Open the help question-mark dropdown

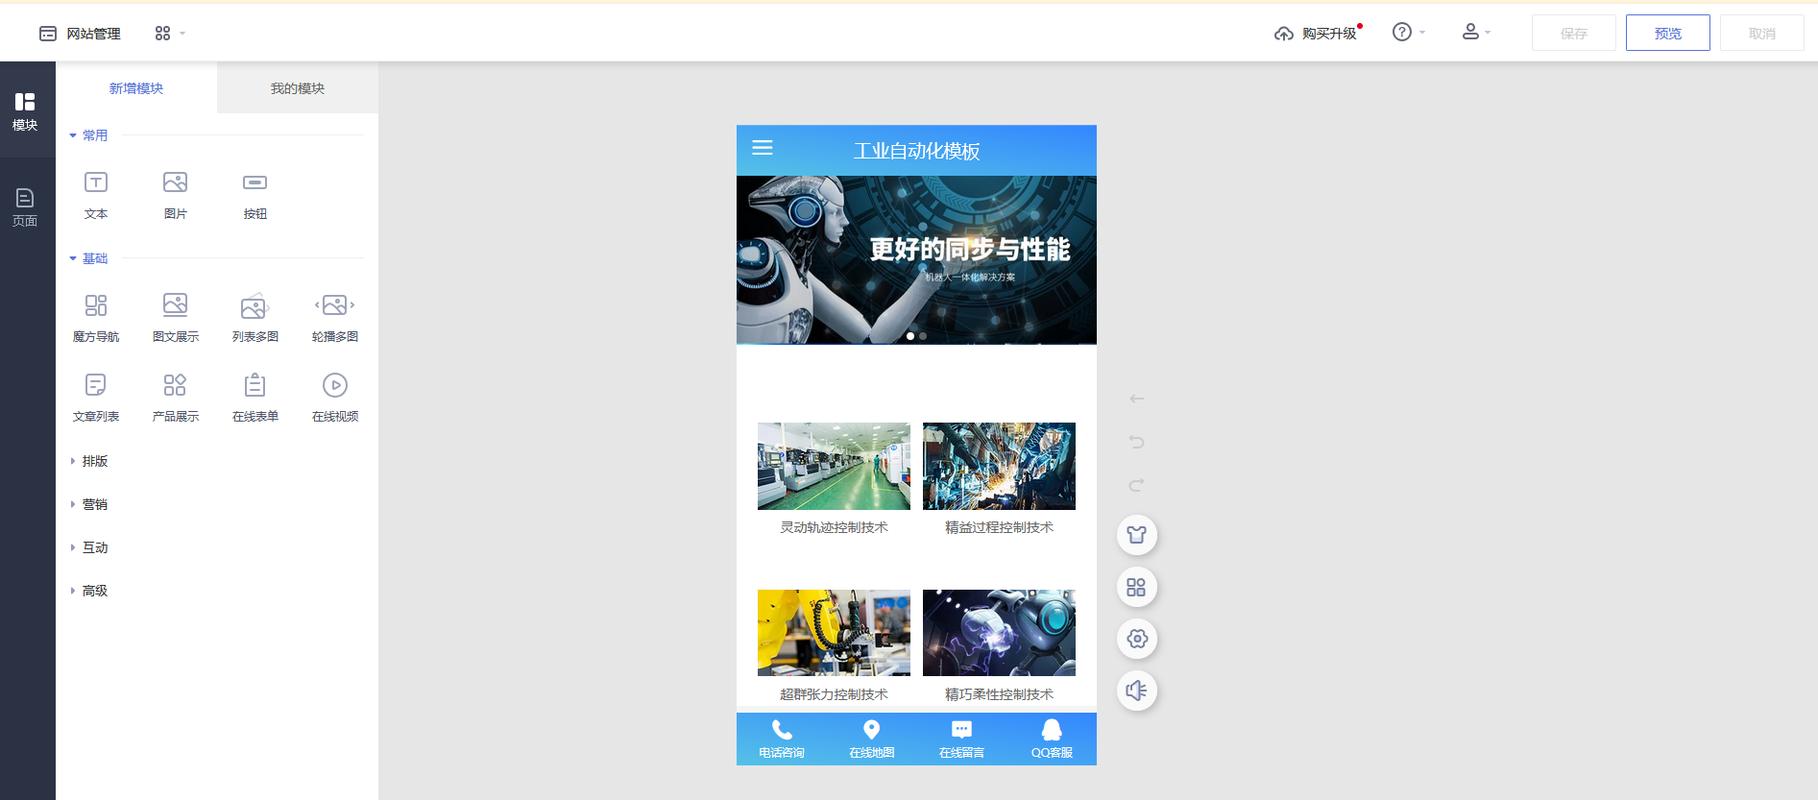pos(1409,33)
